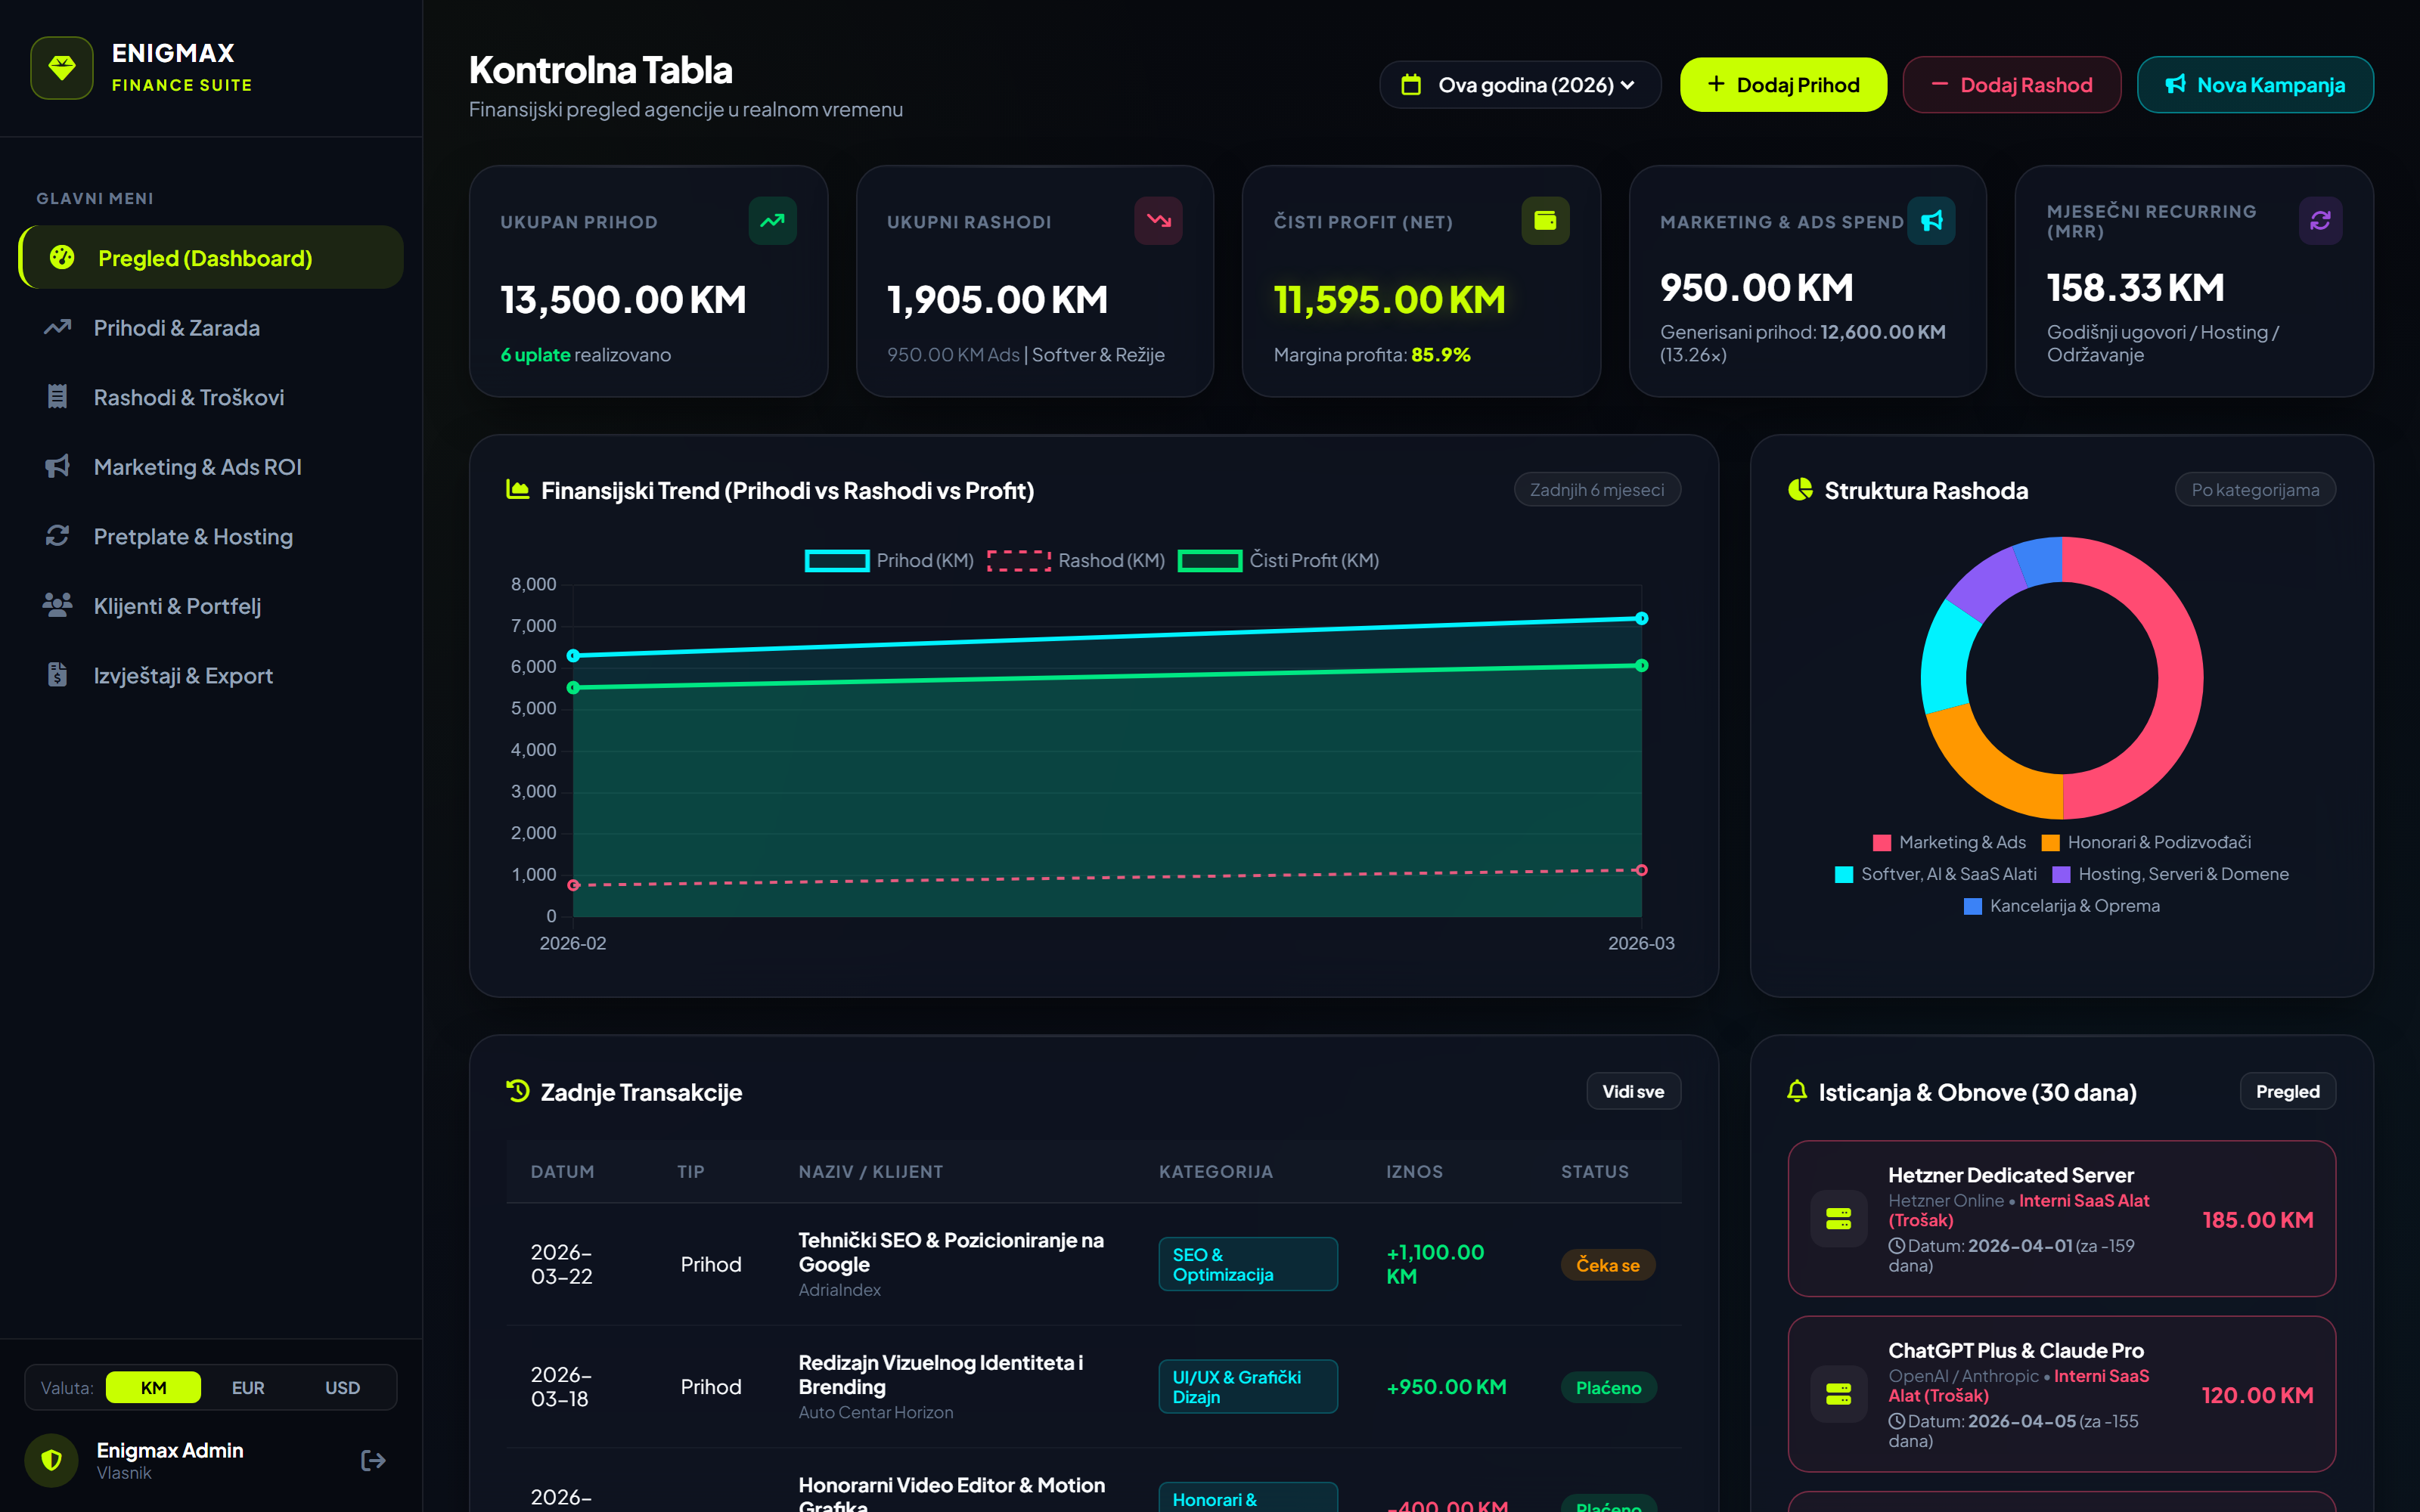The height and width of the screenshot is (1512, 2420).
Task: Click the server icon on ChatGPT Plus & Claude Pro card
Action: point(1838,1394)
